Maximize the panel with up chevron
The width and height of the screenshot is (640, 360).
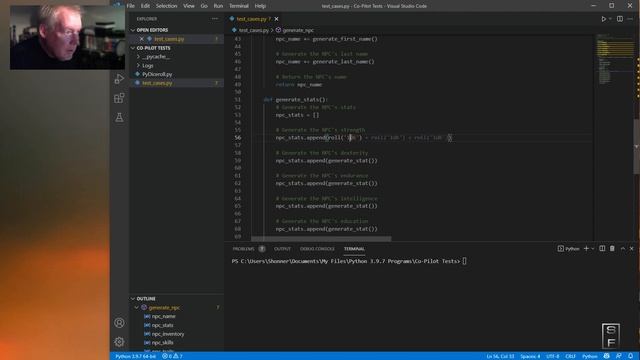tap(622, 249)
